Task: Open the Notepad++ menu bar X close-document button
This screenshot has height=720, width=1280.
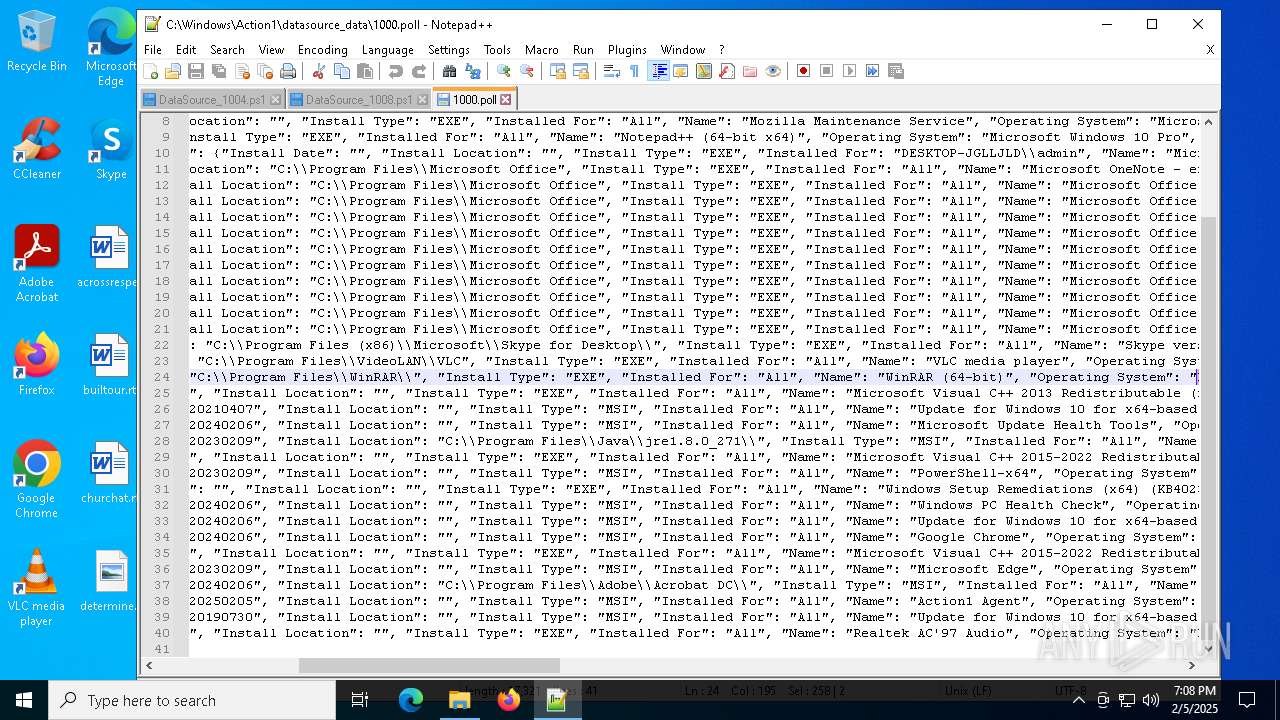Action: point(1210,49)
